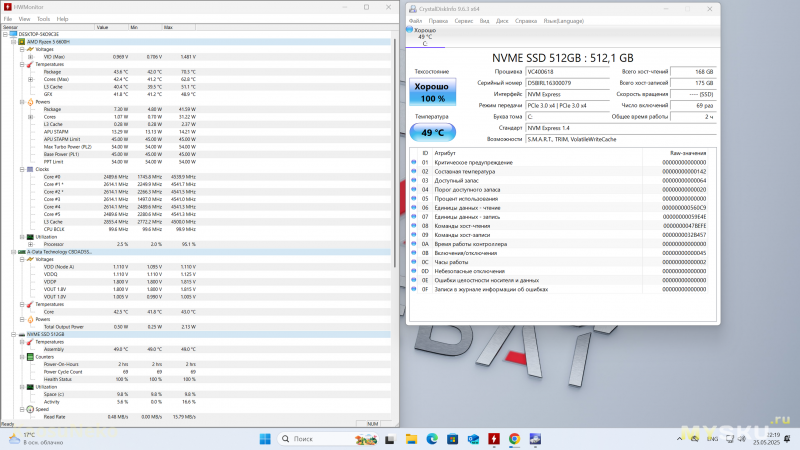This screenshot has height=450, width=800.
Task: Click the thermometer icon under AMD Ryzen 5
Action: tap(30, 64)
